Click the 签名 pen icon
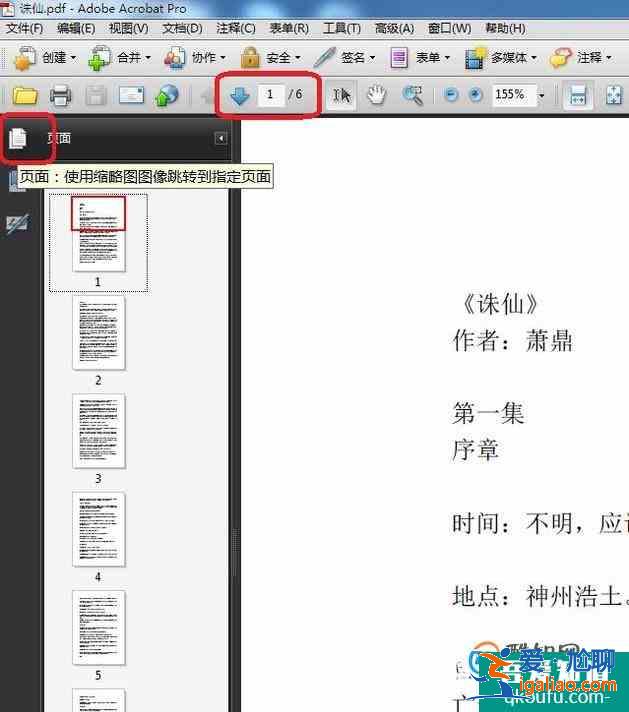Image resolution: width=629 pixels, height=712 pixels. 324,58
